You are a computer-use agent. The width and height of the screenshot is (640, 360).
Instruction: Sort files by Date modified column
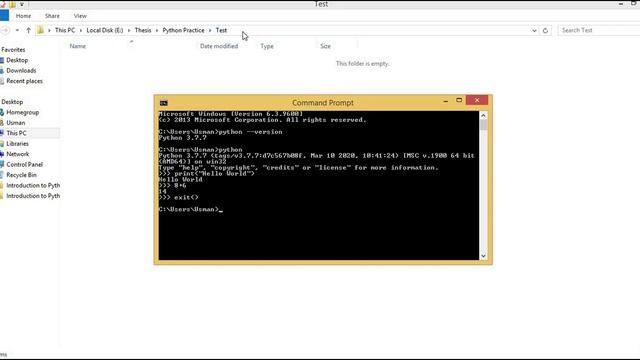click(x=219, y=46)
